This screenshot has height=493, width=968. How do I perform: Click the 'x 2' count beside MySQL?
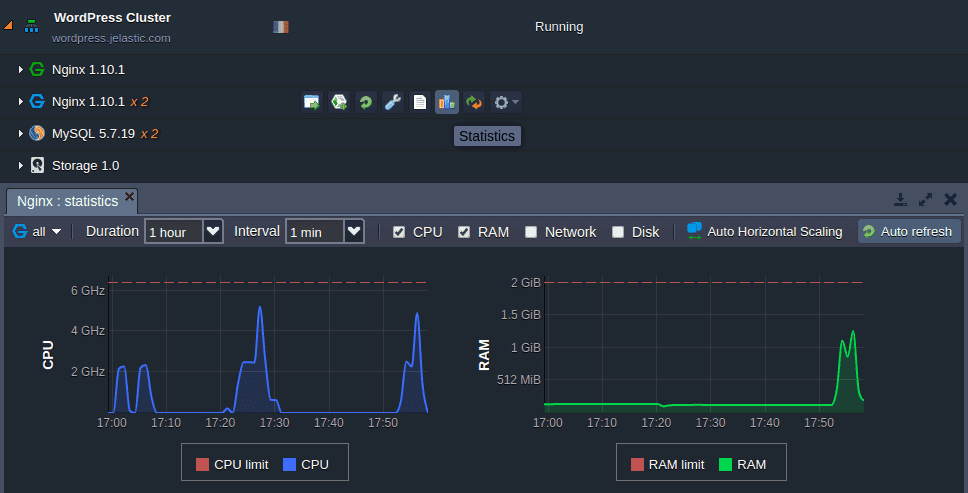click(x=149, y=133)
